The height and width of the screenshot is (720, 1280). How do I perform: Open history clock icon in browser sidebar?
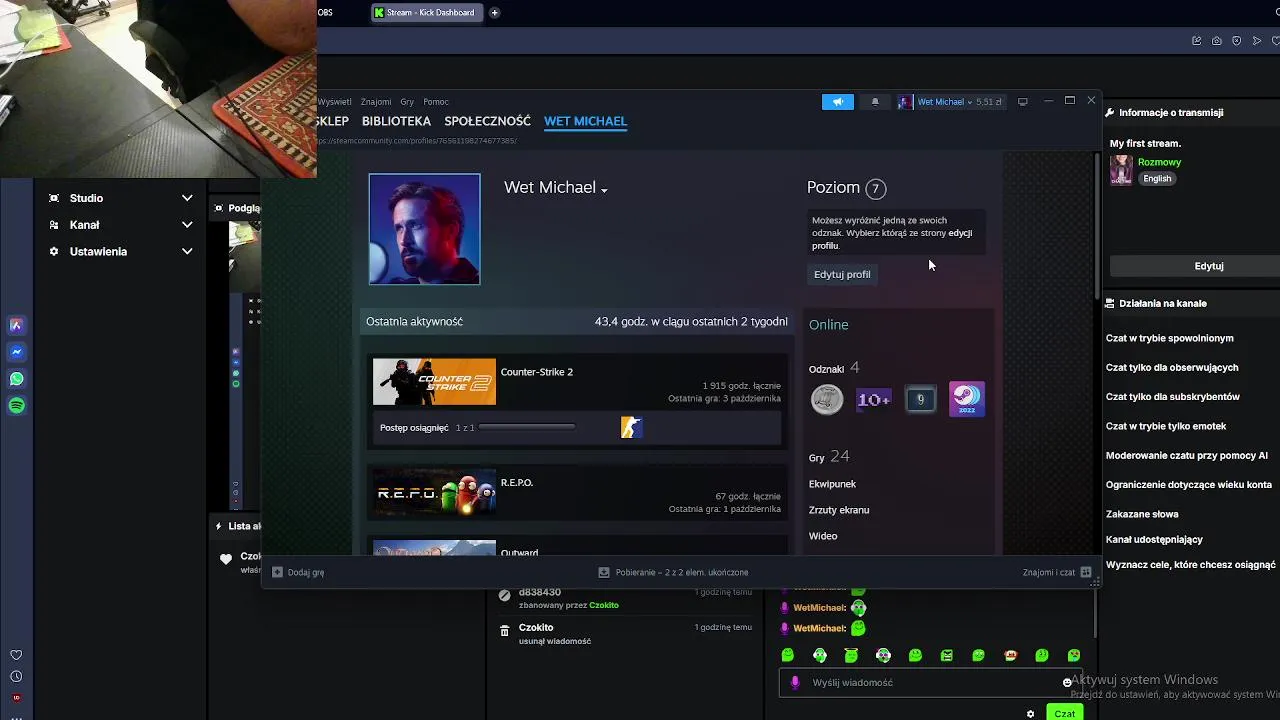point(16,677)
